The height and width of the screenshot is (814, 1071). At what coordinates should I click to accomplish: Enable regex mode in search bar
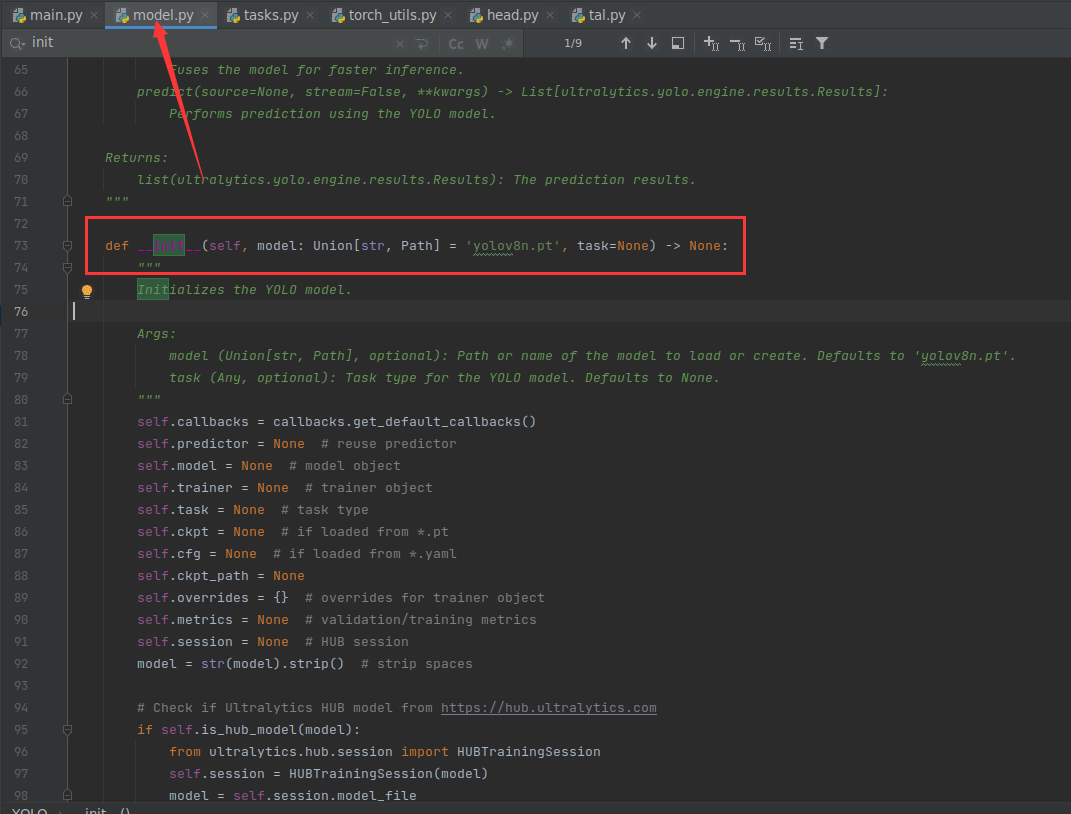507,43
